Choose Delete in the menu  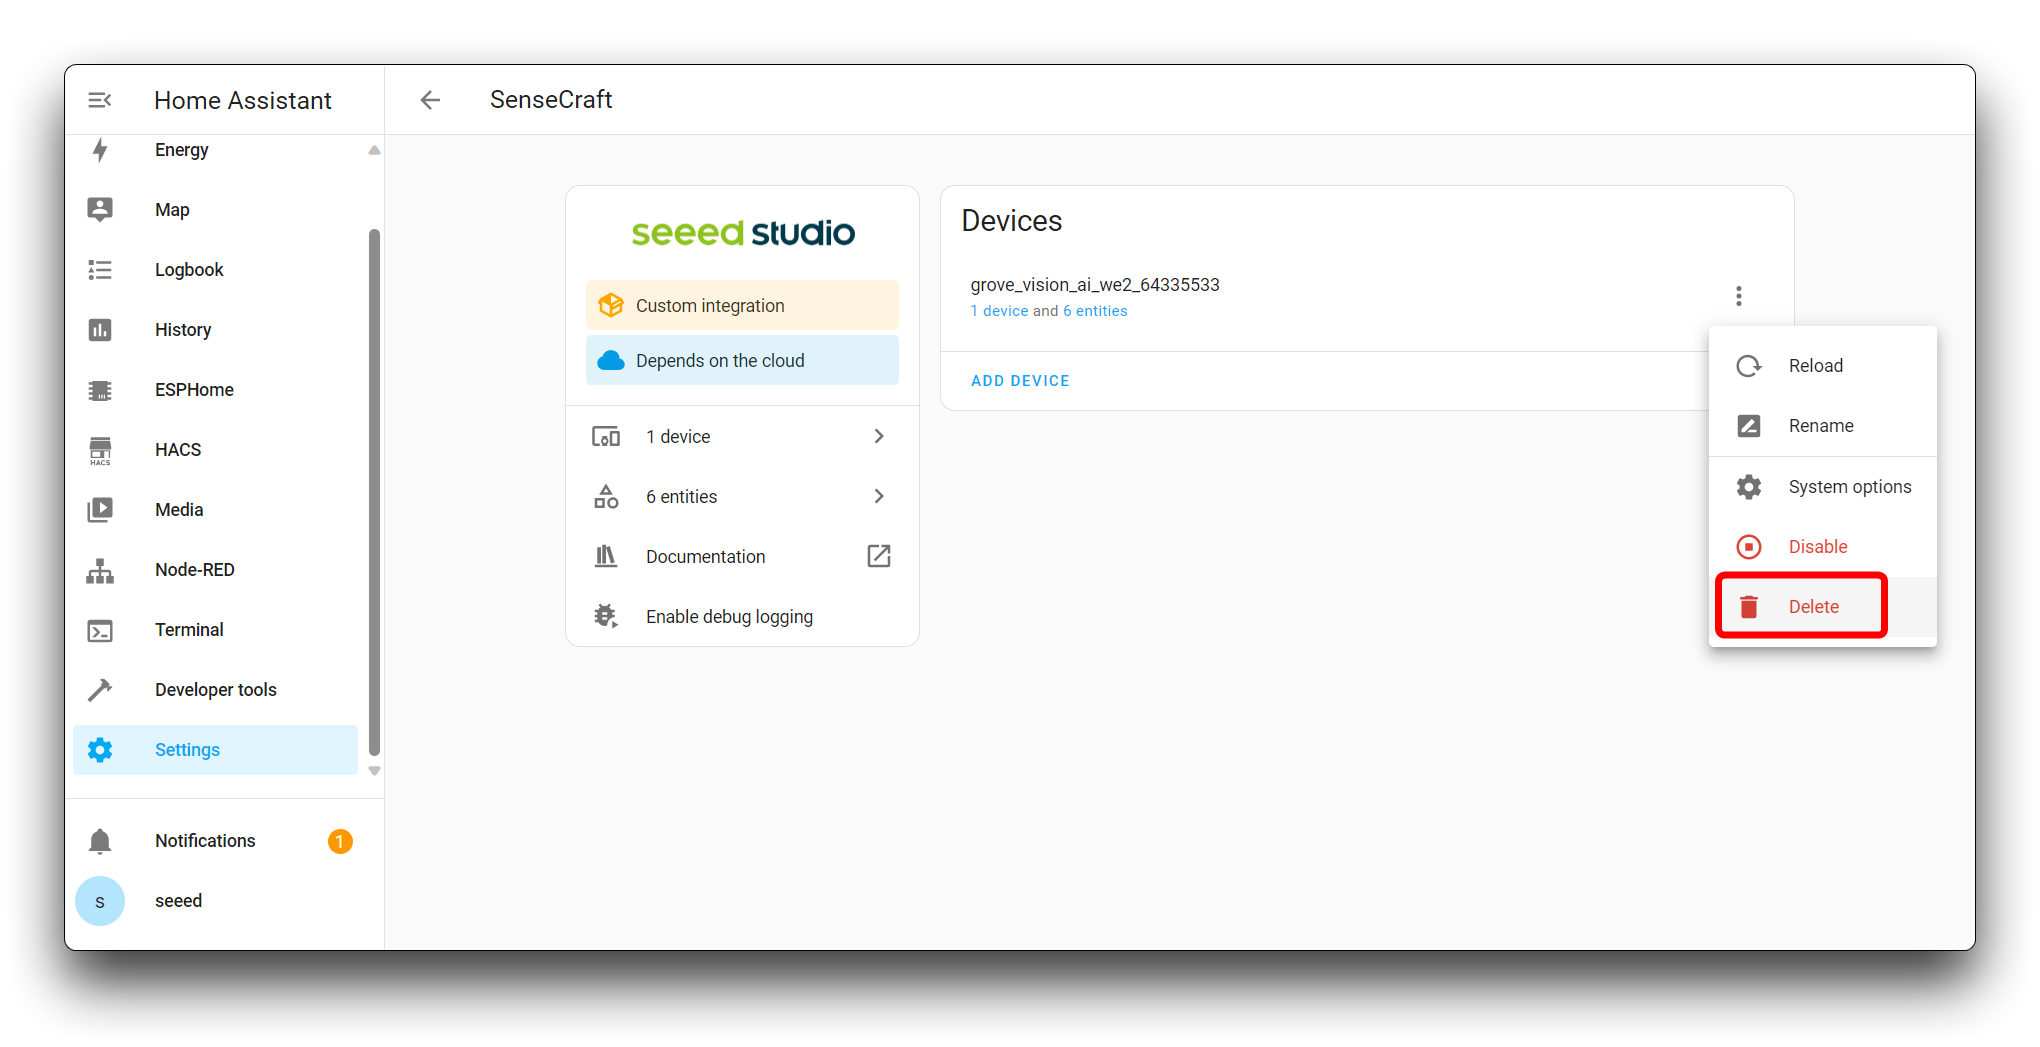[x=1823, y=607]
